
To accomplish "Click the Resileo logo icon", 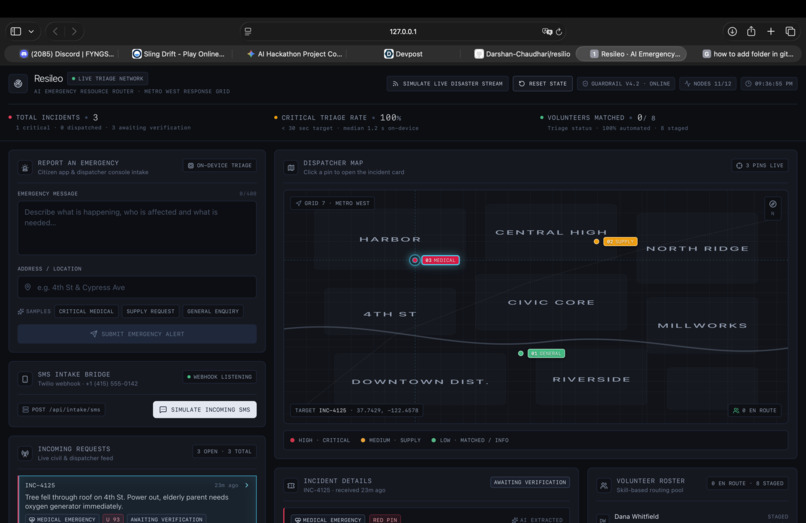I will (18, 83).
